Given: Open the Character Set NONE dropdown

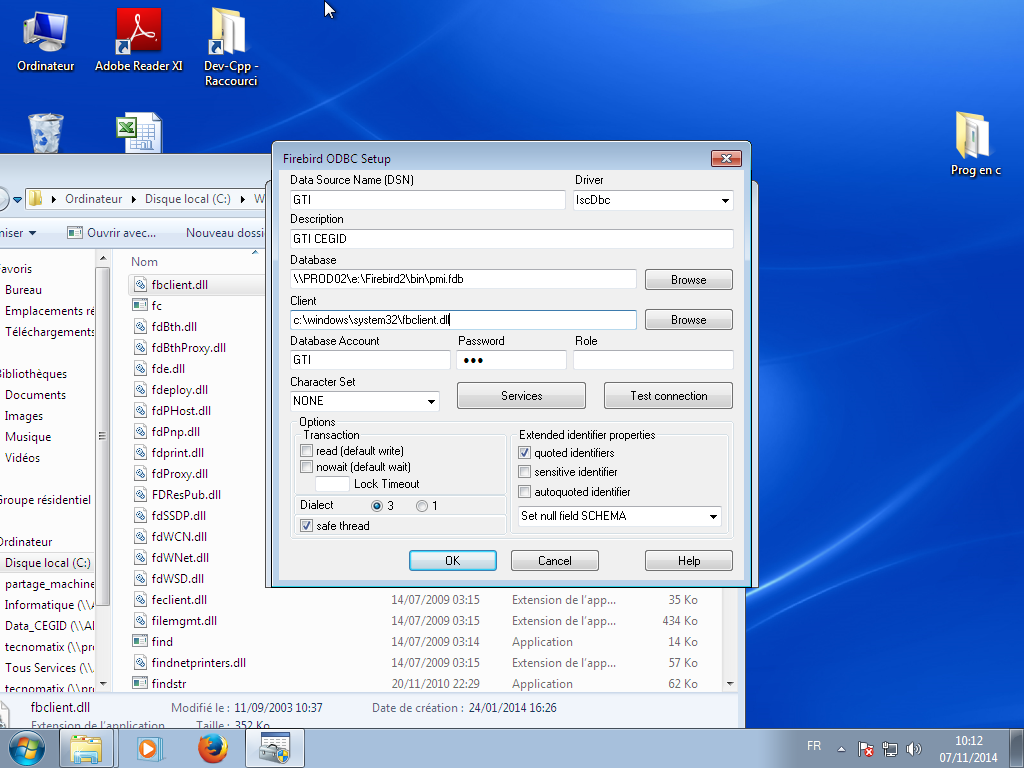Looking at the screenshot, I should click(x=431, y=401).
